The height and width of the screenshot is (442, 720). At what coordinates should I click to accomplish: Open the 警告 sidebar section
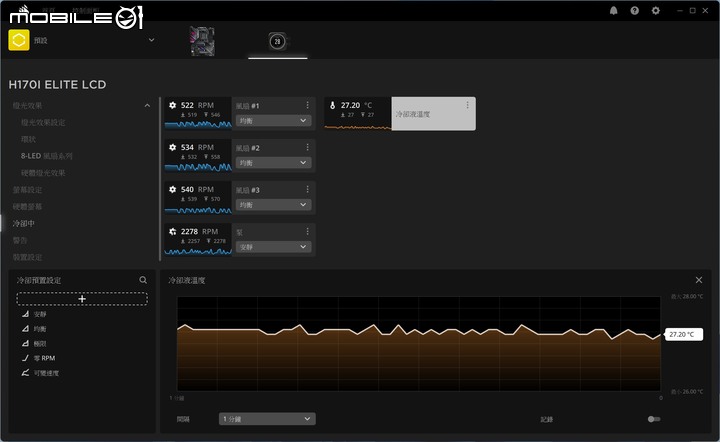[x=20, y=240]
